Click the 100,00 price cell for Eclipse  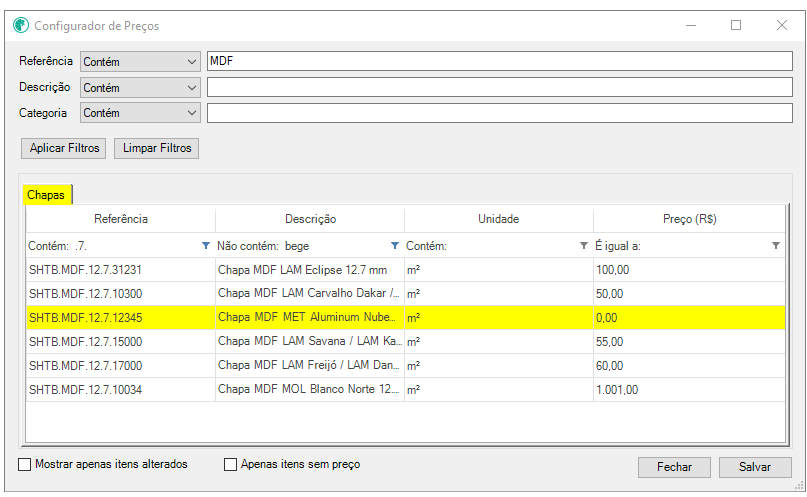[x=688, y=270]
